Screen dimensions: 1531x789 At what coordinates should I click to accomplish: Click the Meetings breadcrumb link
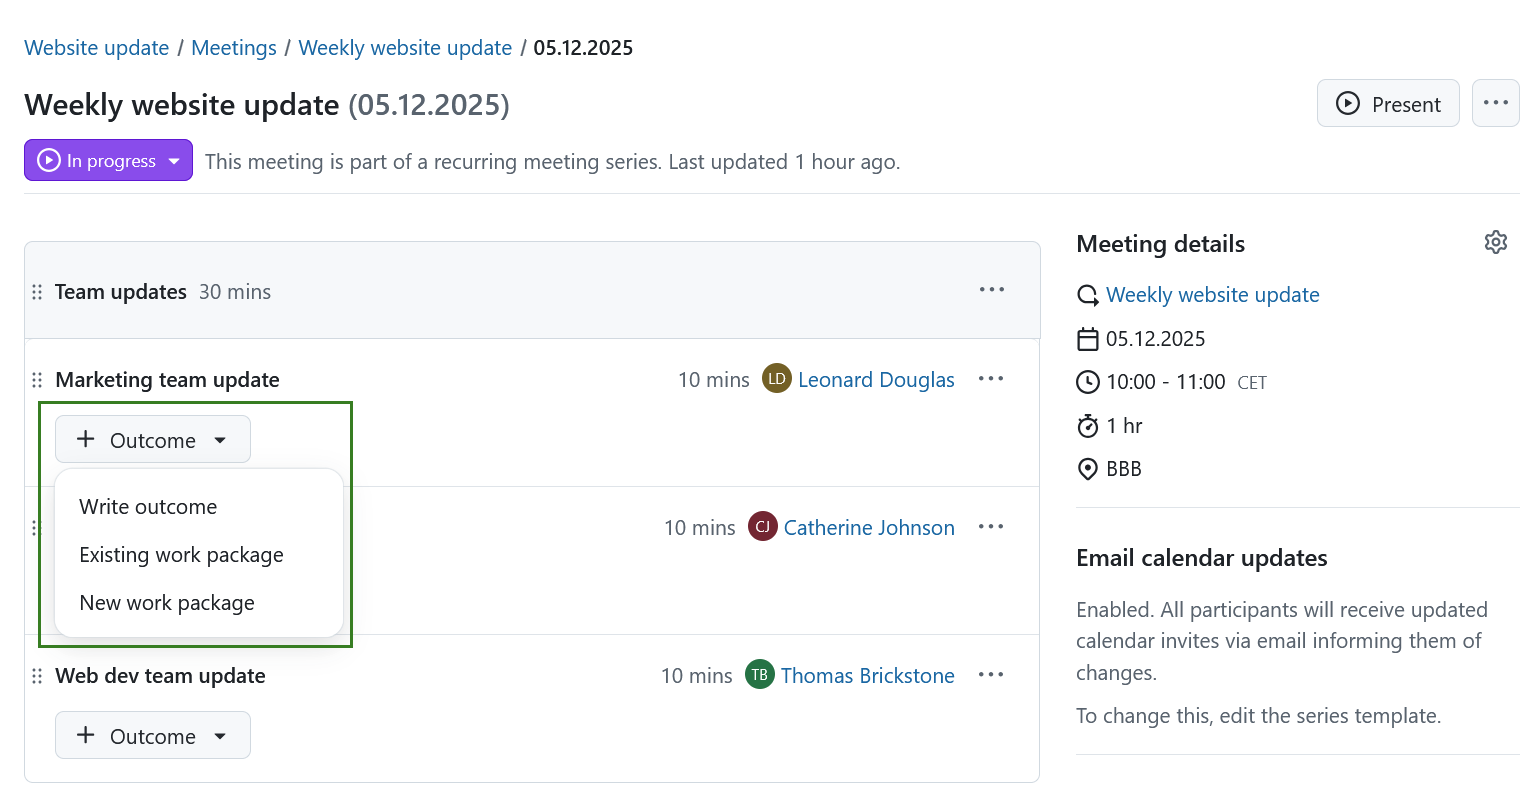[x=233, y=47]
